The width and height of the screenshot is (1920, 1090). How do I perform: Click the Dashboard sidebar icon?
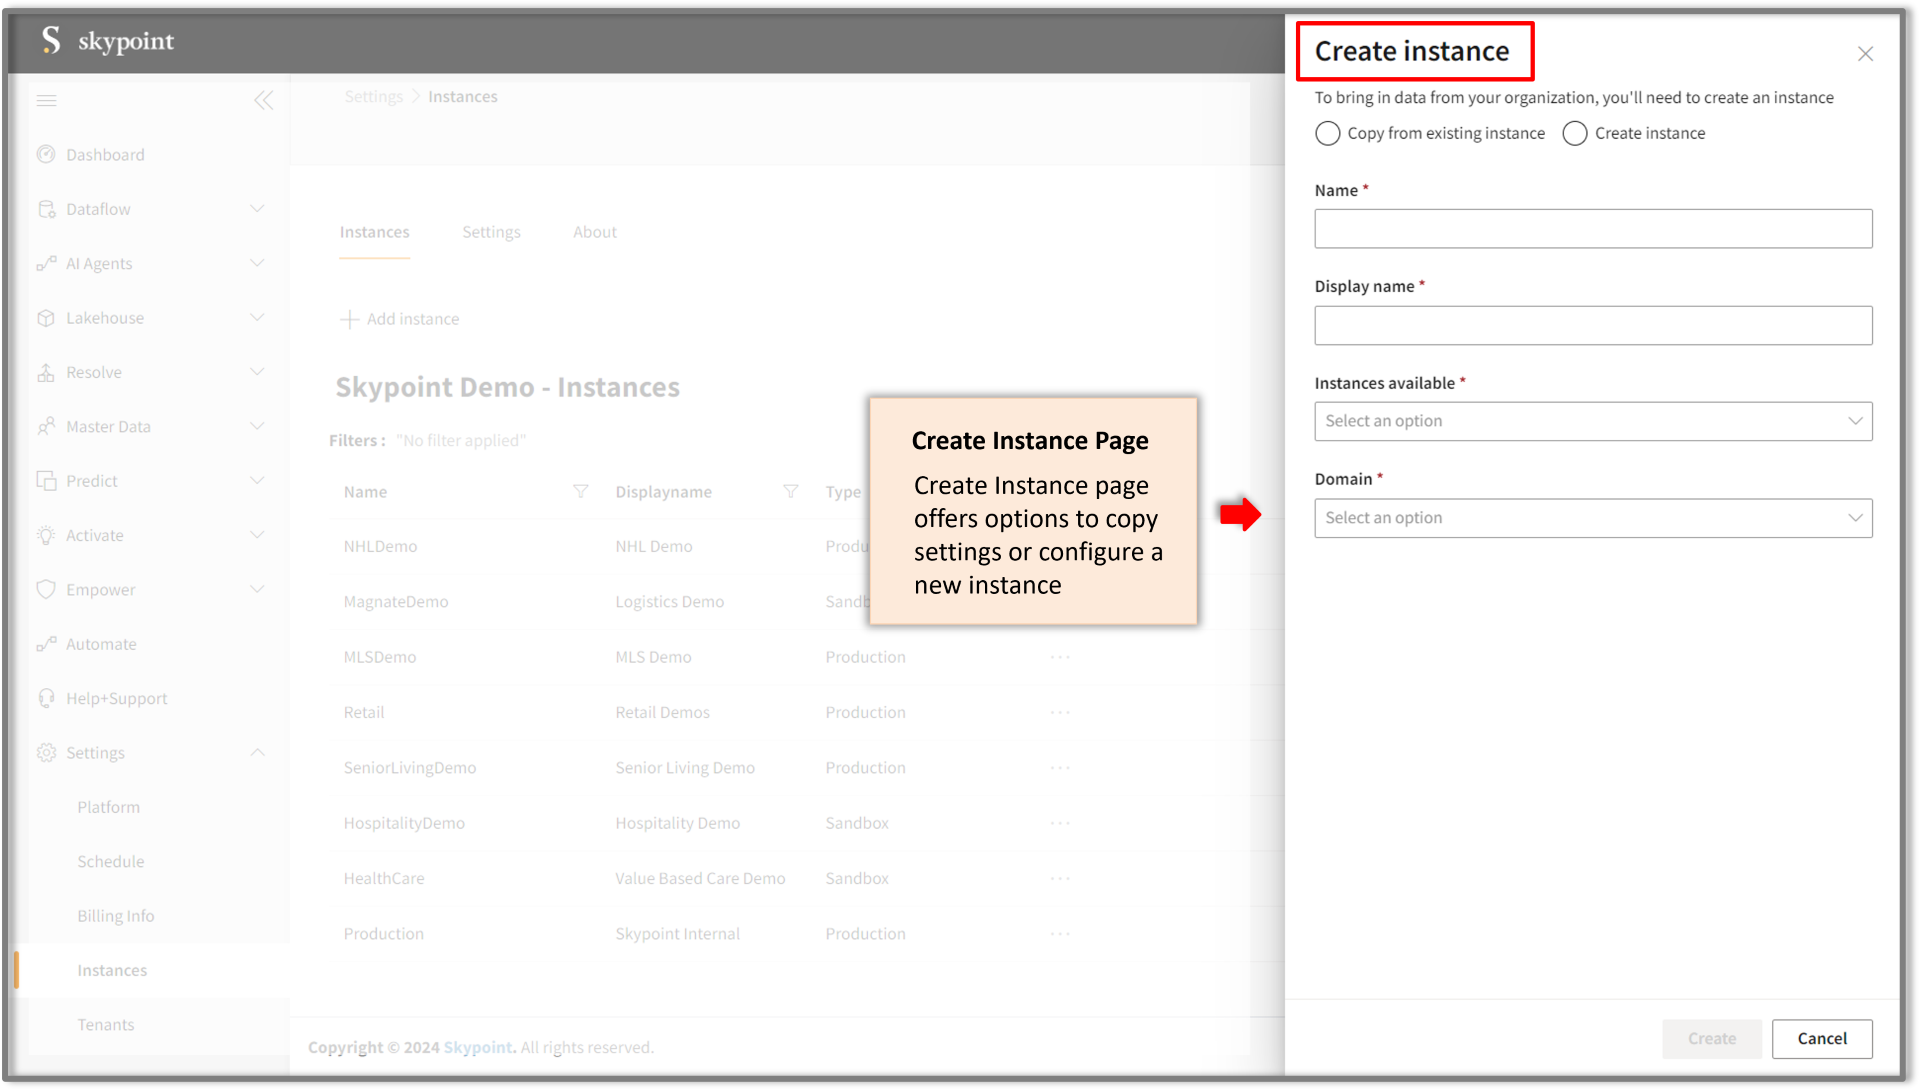[x=46, y=154]
